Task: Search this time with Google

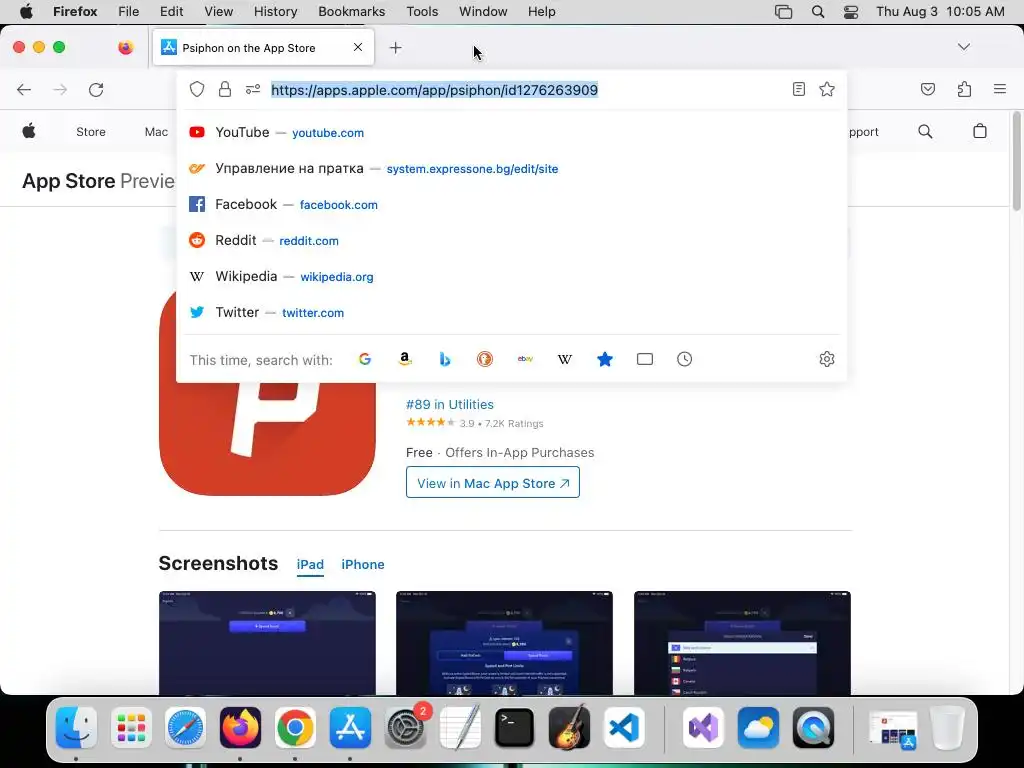Action: [364, 359]
